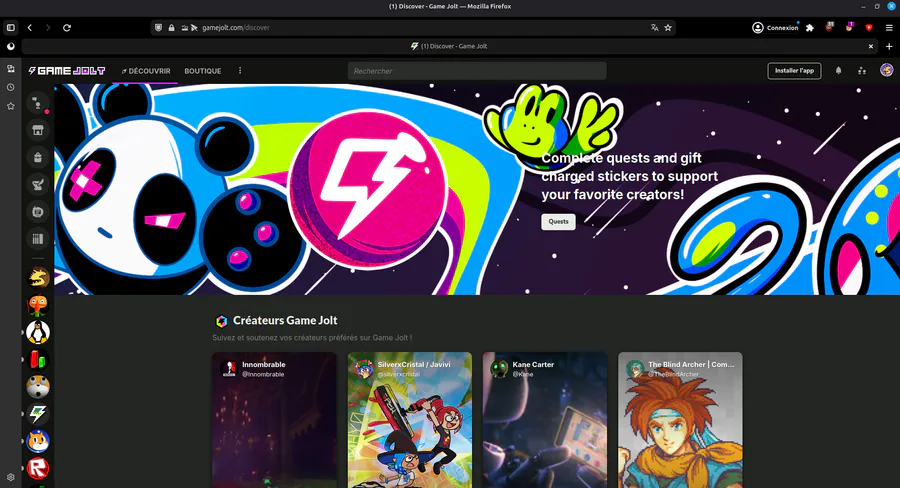The width and height of the screenshot is (900, 488).
Task: Close the Discover - Game Jolt tab
Action: pos(871,47)
